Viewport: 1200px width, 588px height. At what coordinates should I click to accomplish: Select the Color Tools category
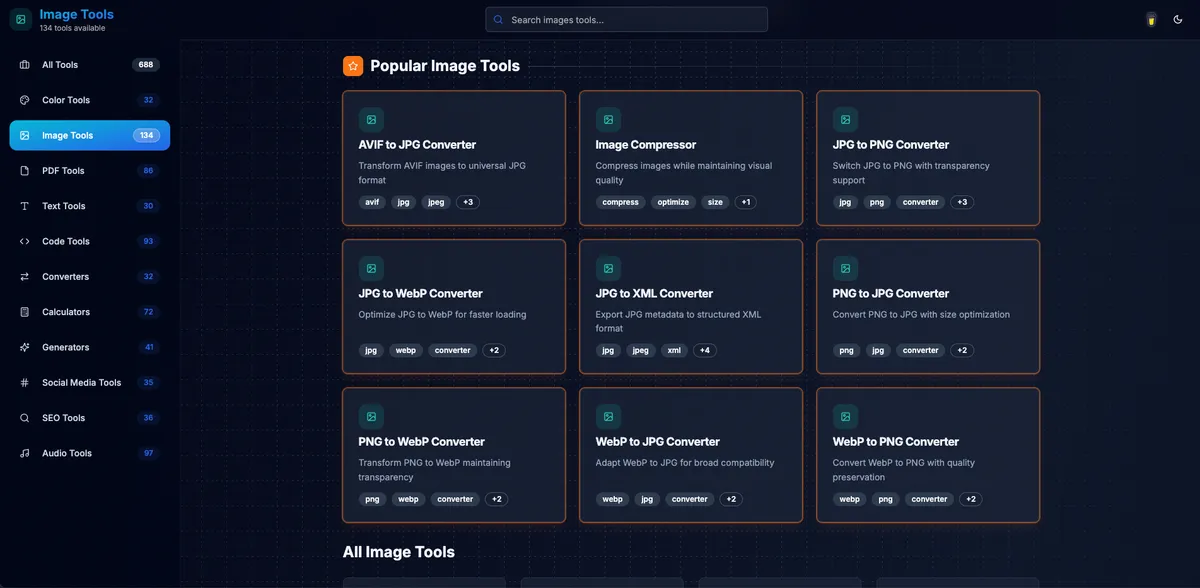(90, 100)
